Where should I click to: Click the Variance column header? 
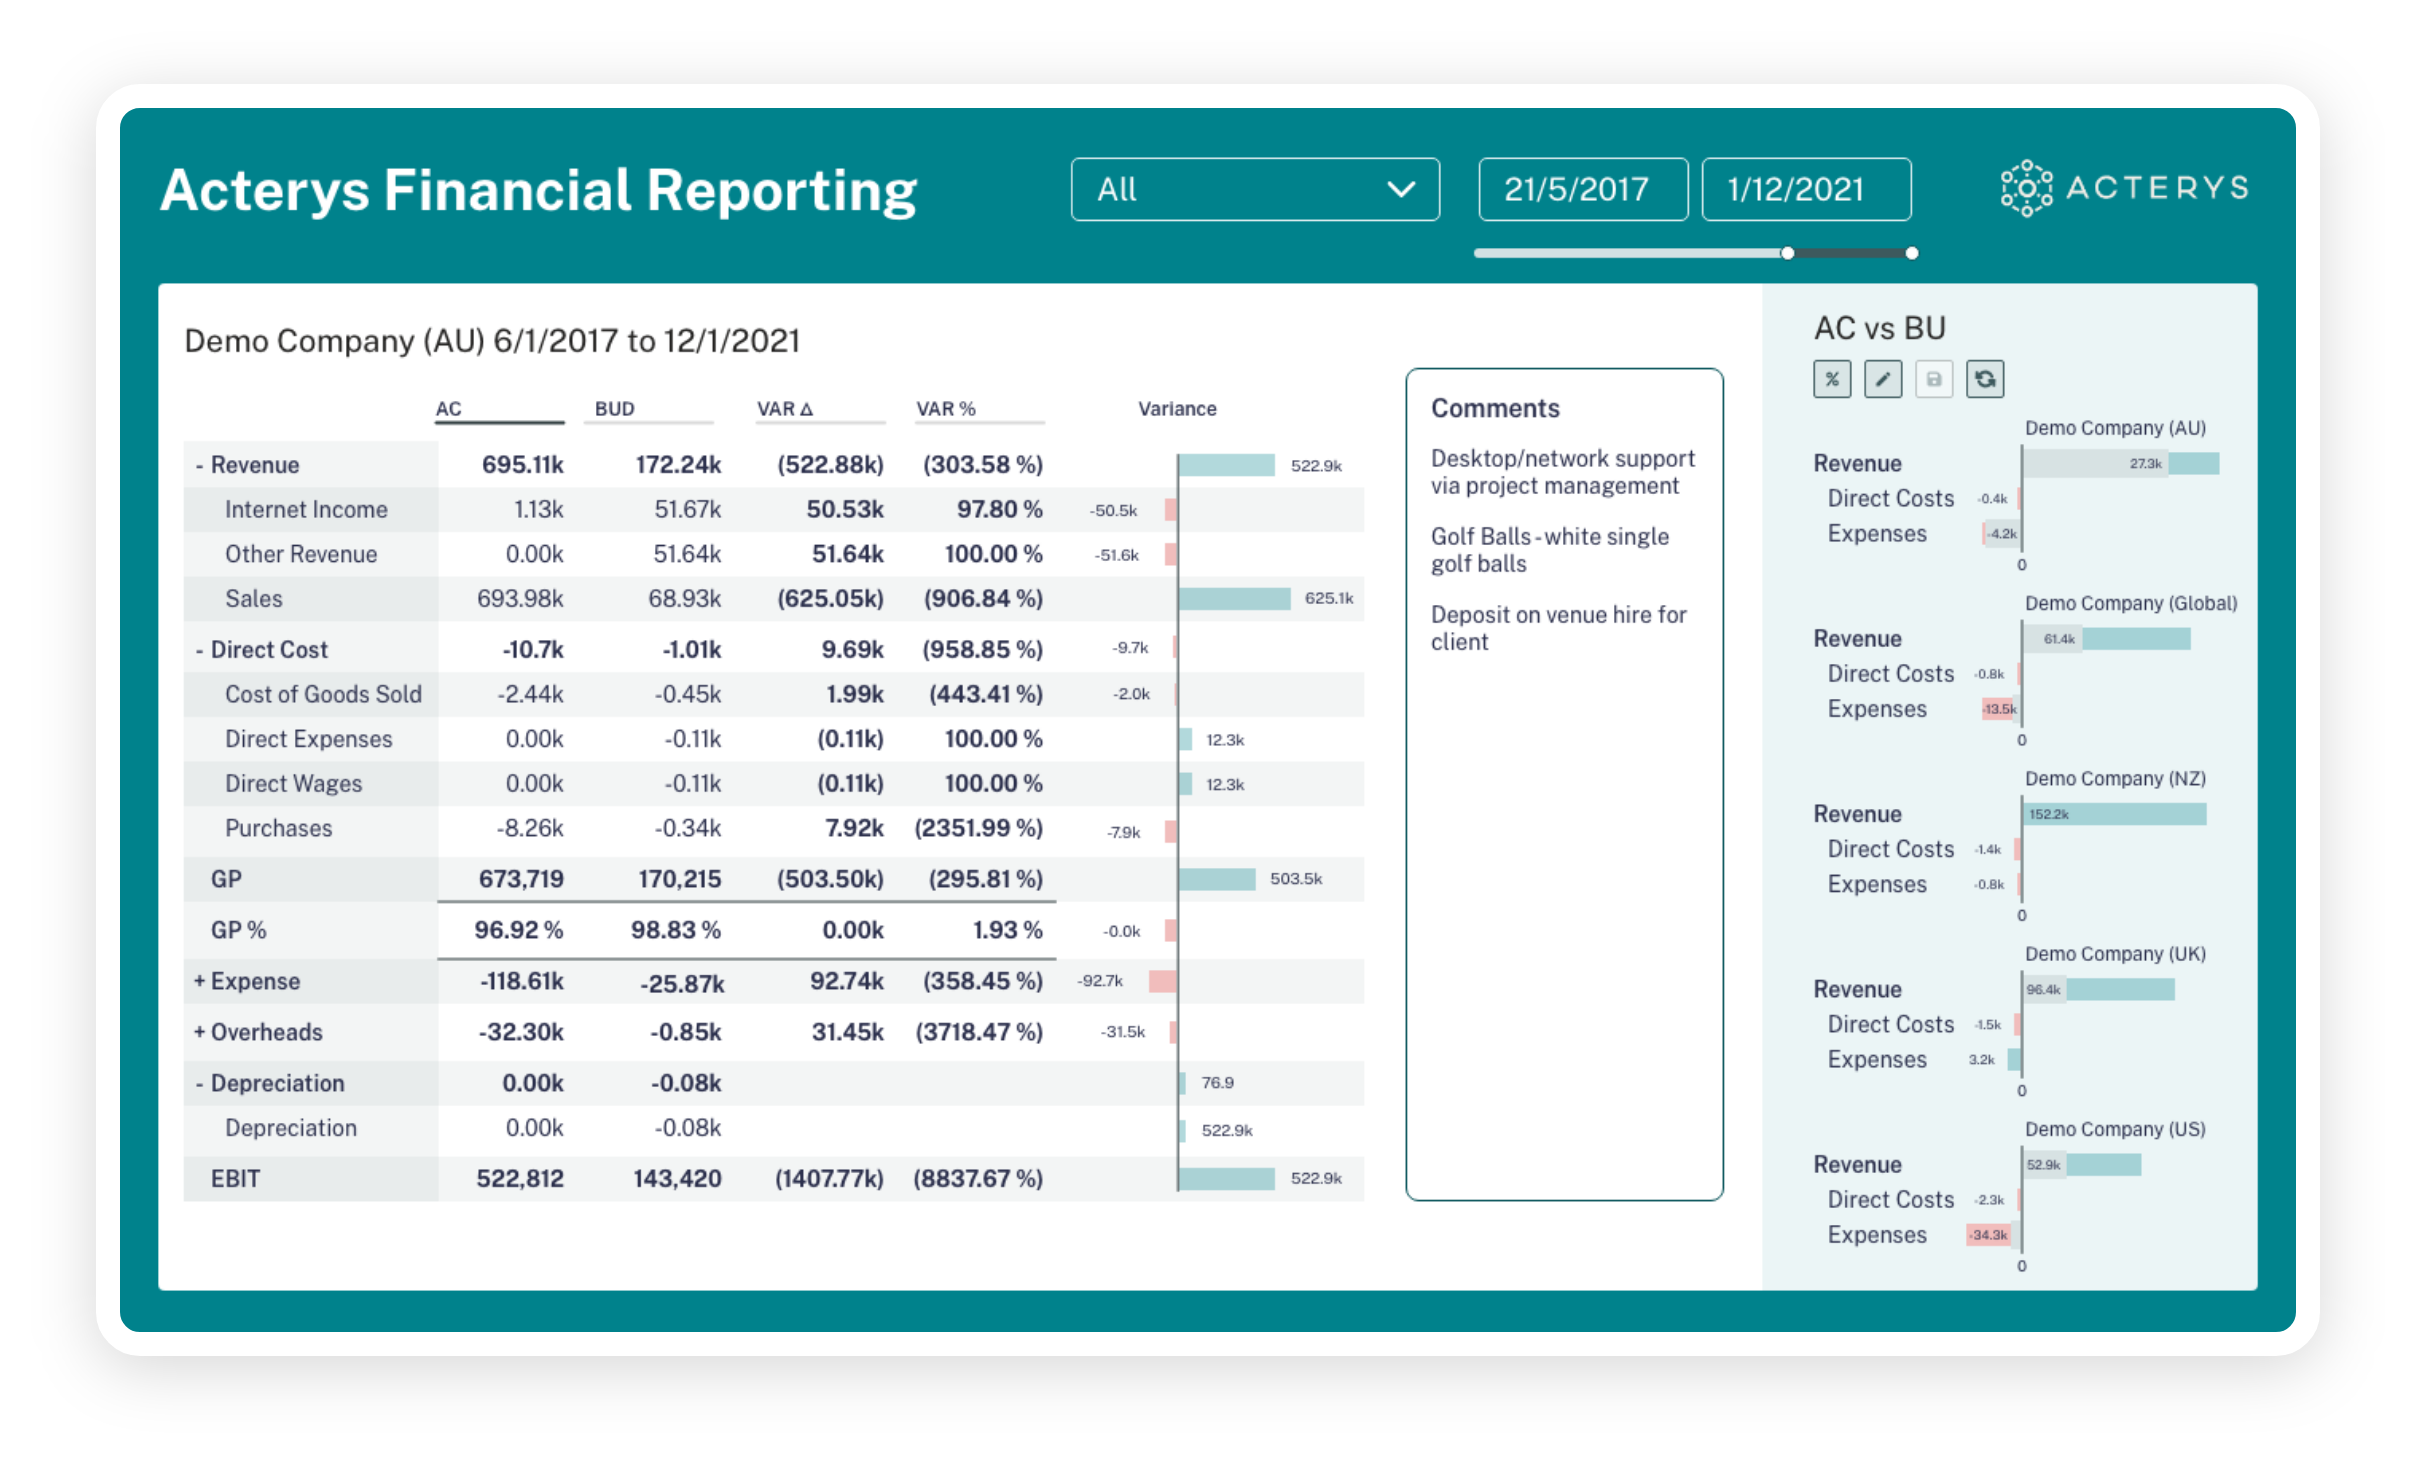coord(1177,409)
